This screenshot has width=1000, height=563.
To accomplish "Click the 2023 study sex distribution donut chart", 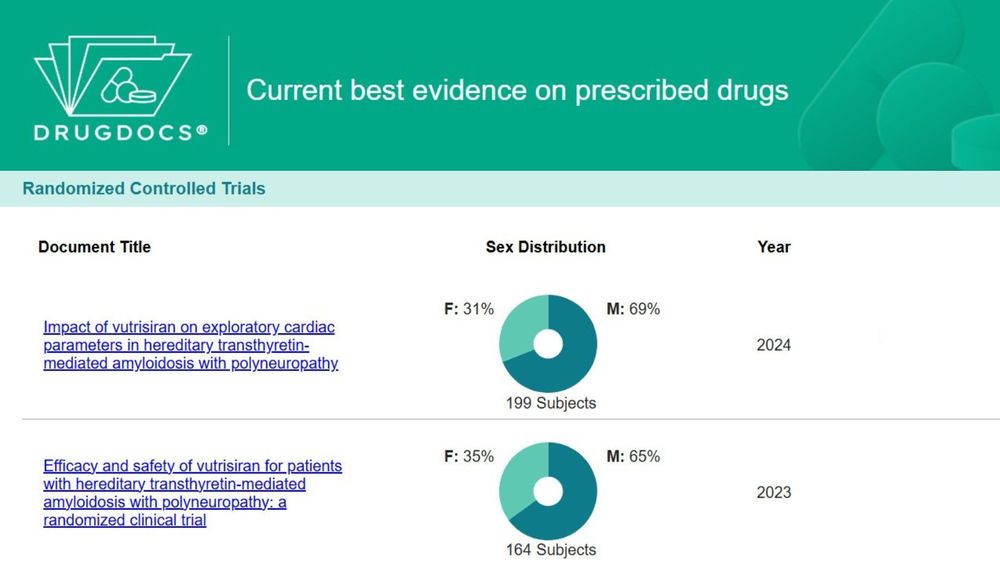I will 548,491.
